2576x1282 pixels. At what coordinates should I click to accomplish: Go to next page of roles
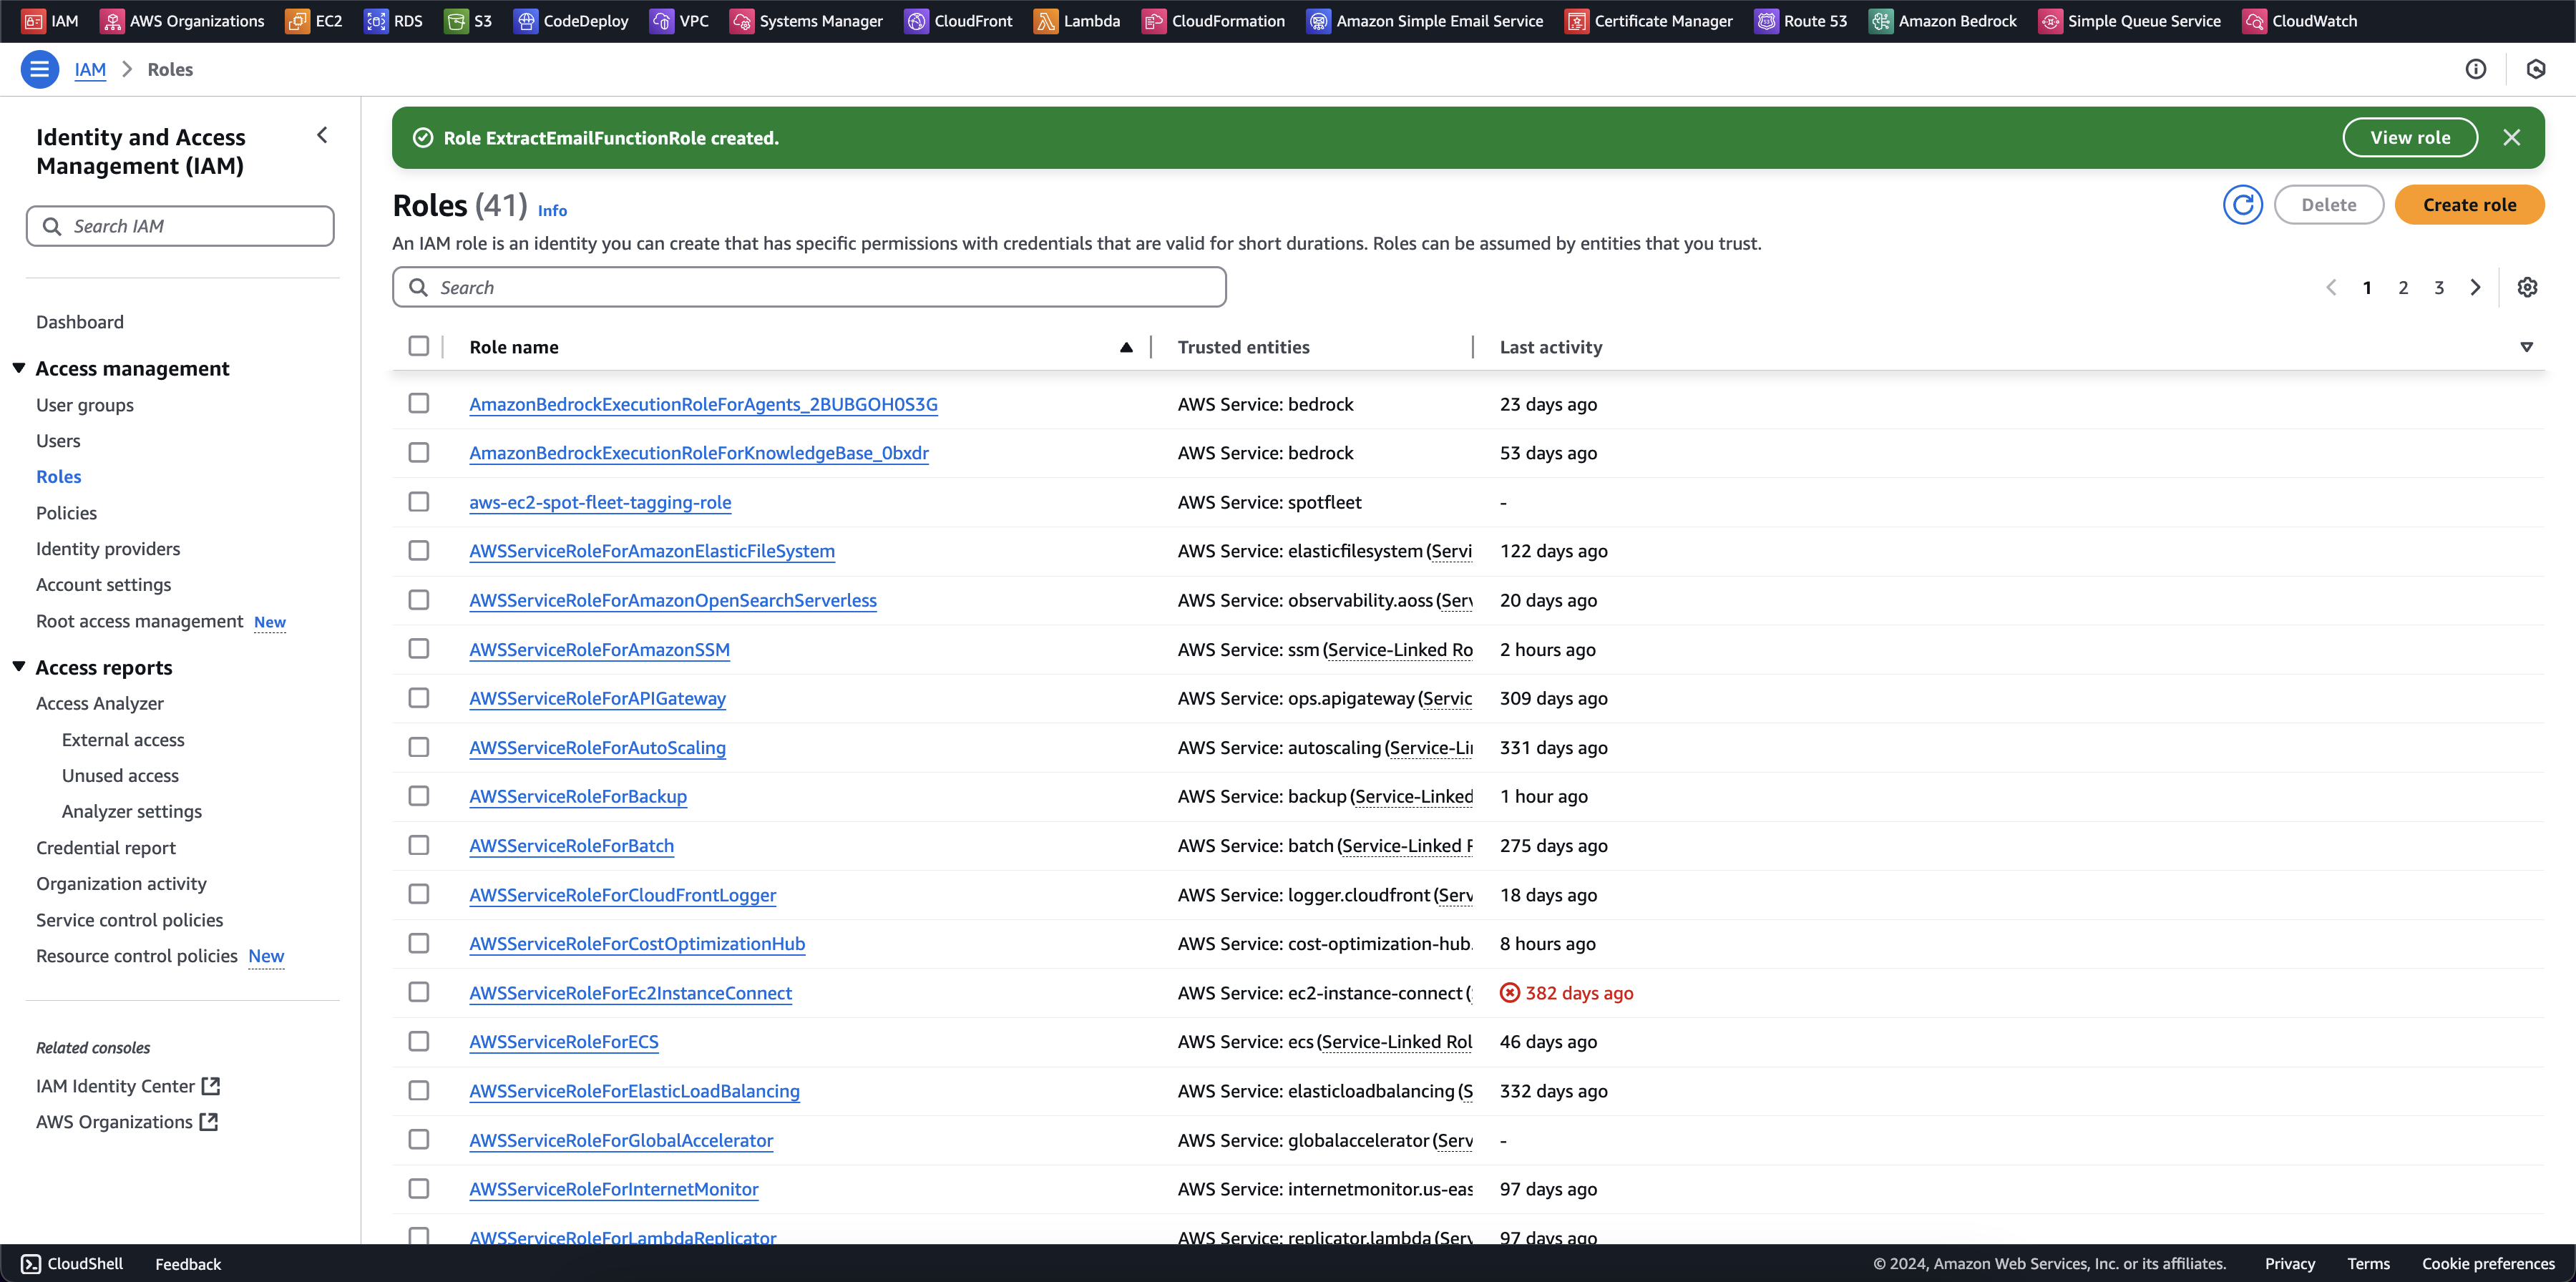click(2475, 287)
